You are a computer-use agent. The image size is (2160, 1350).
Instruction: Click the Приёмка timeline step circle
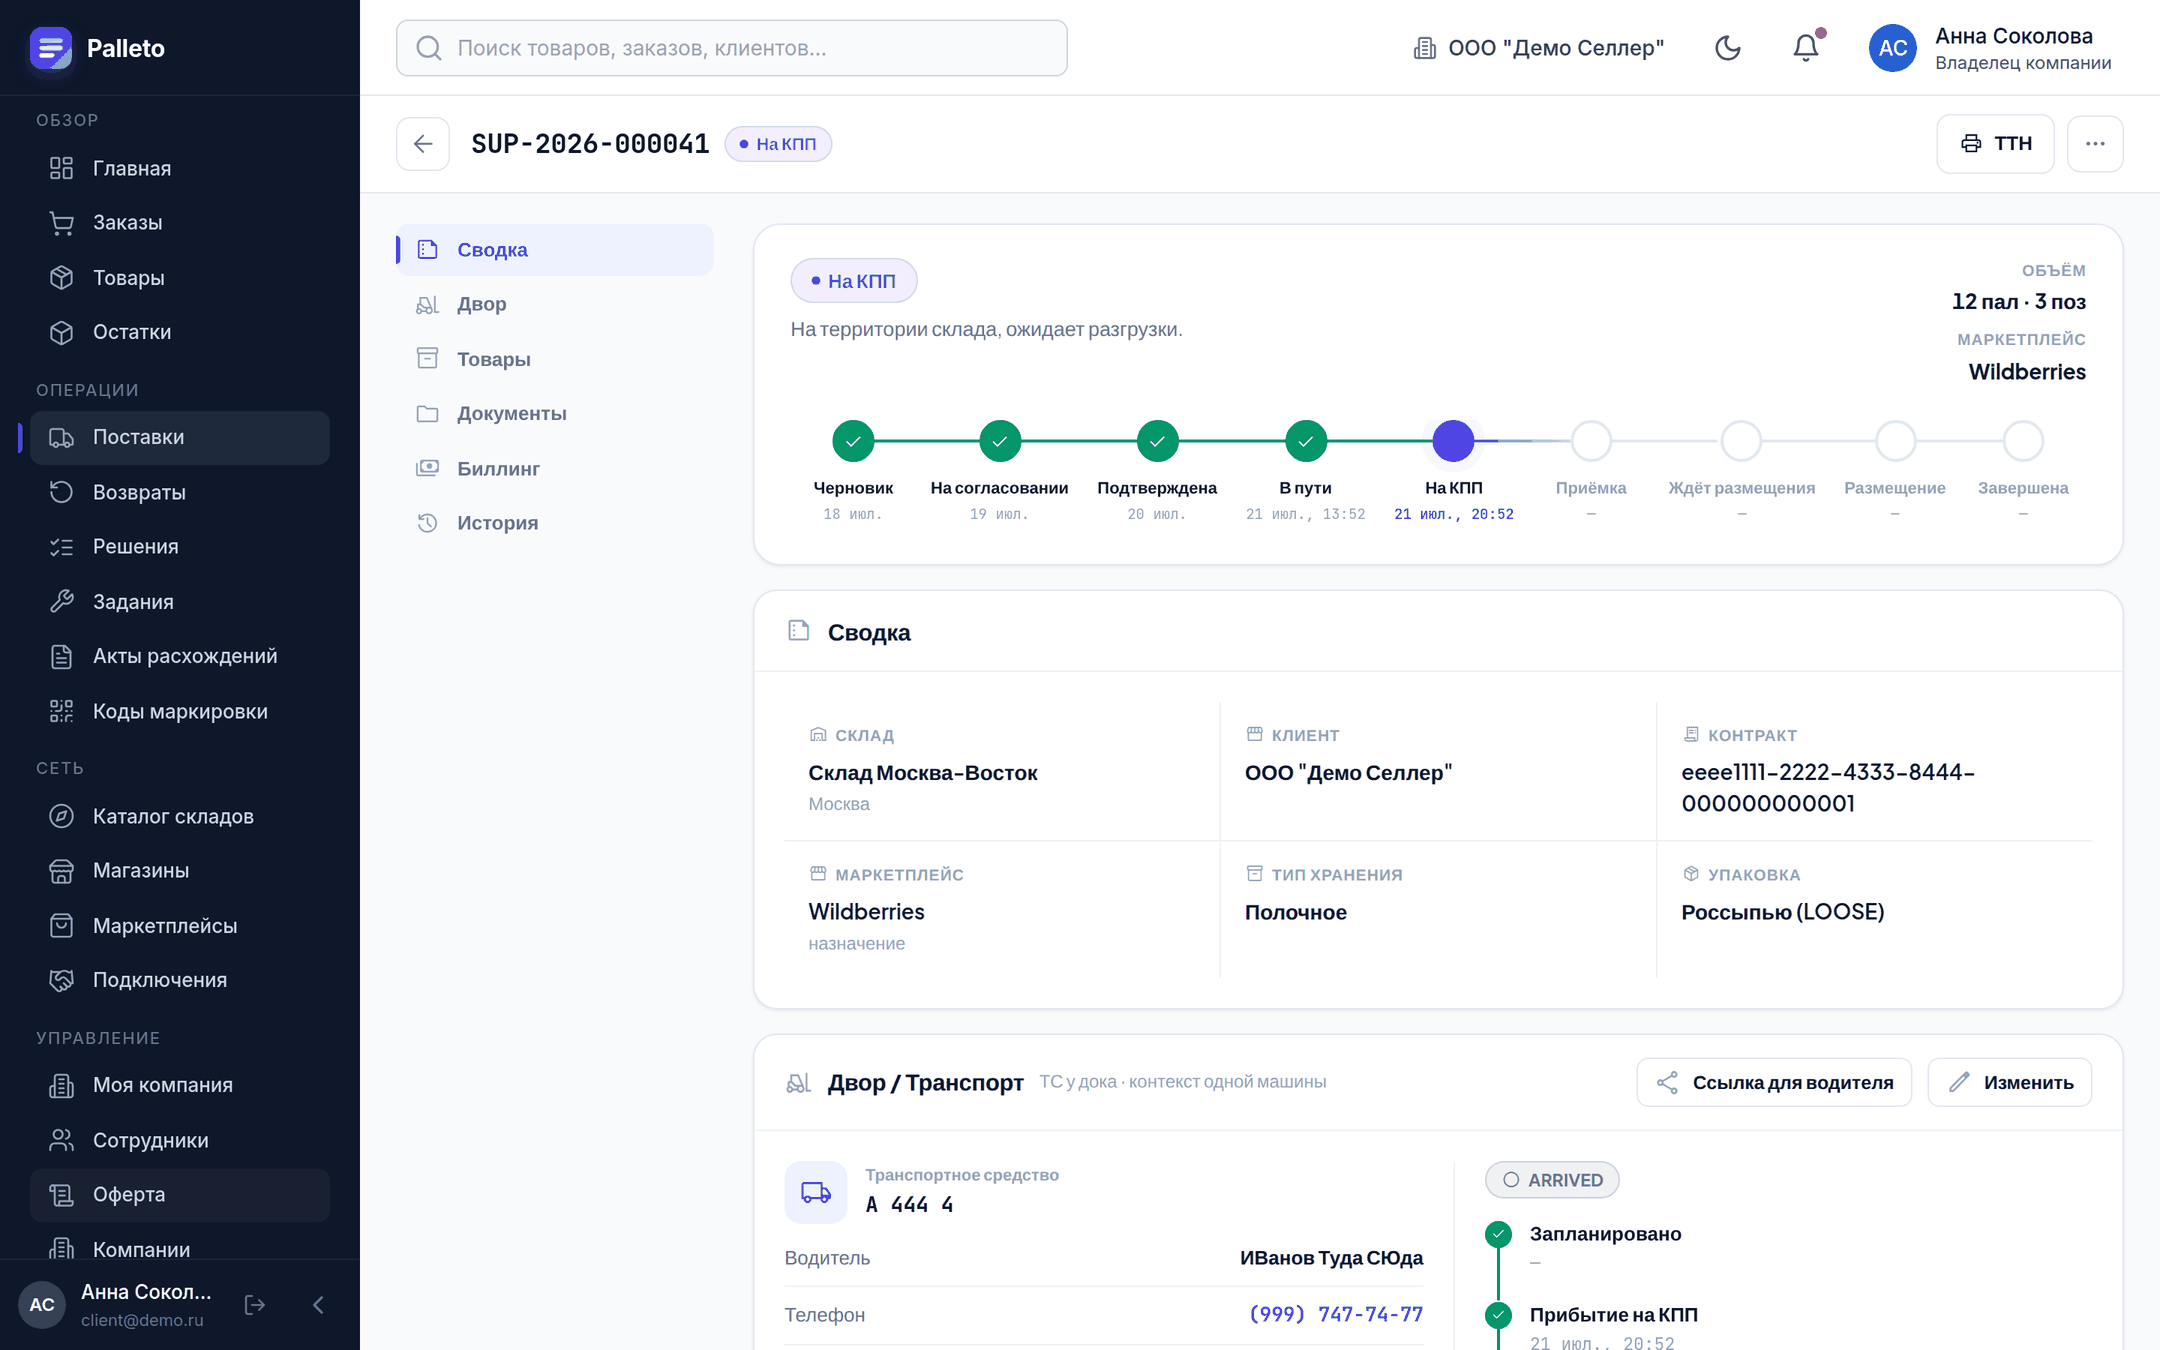click(x=1591, y=441)
